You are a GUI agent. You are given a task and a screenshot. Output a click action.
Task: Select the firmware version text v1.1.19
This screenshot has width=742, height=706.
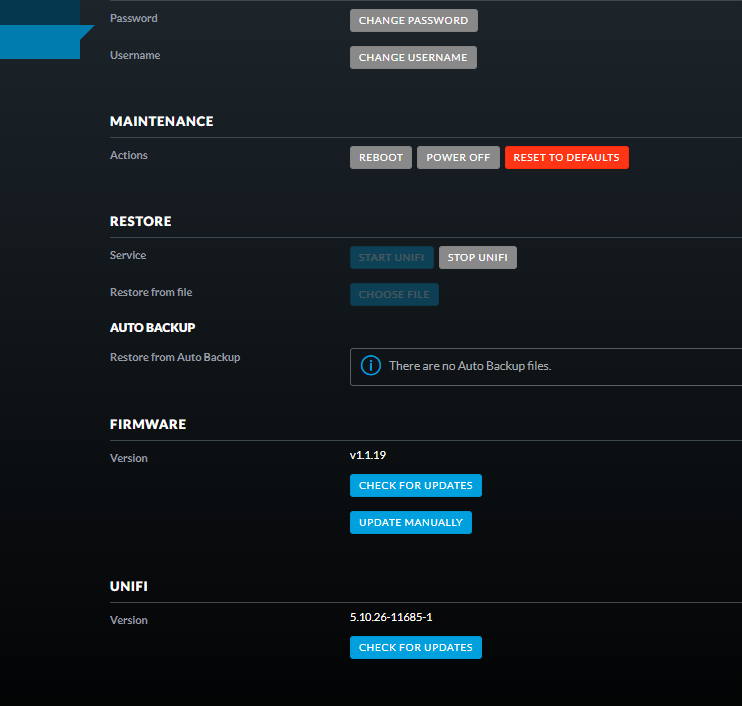(368, 455)
